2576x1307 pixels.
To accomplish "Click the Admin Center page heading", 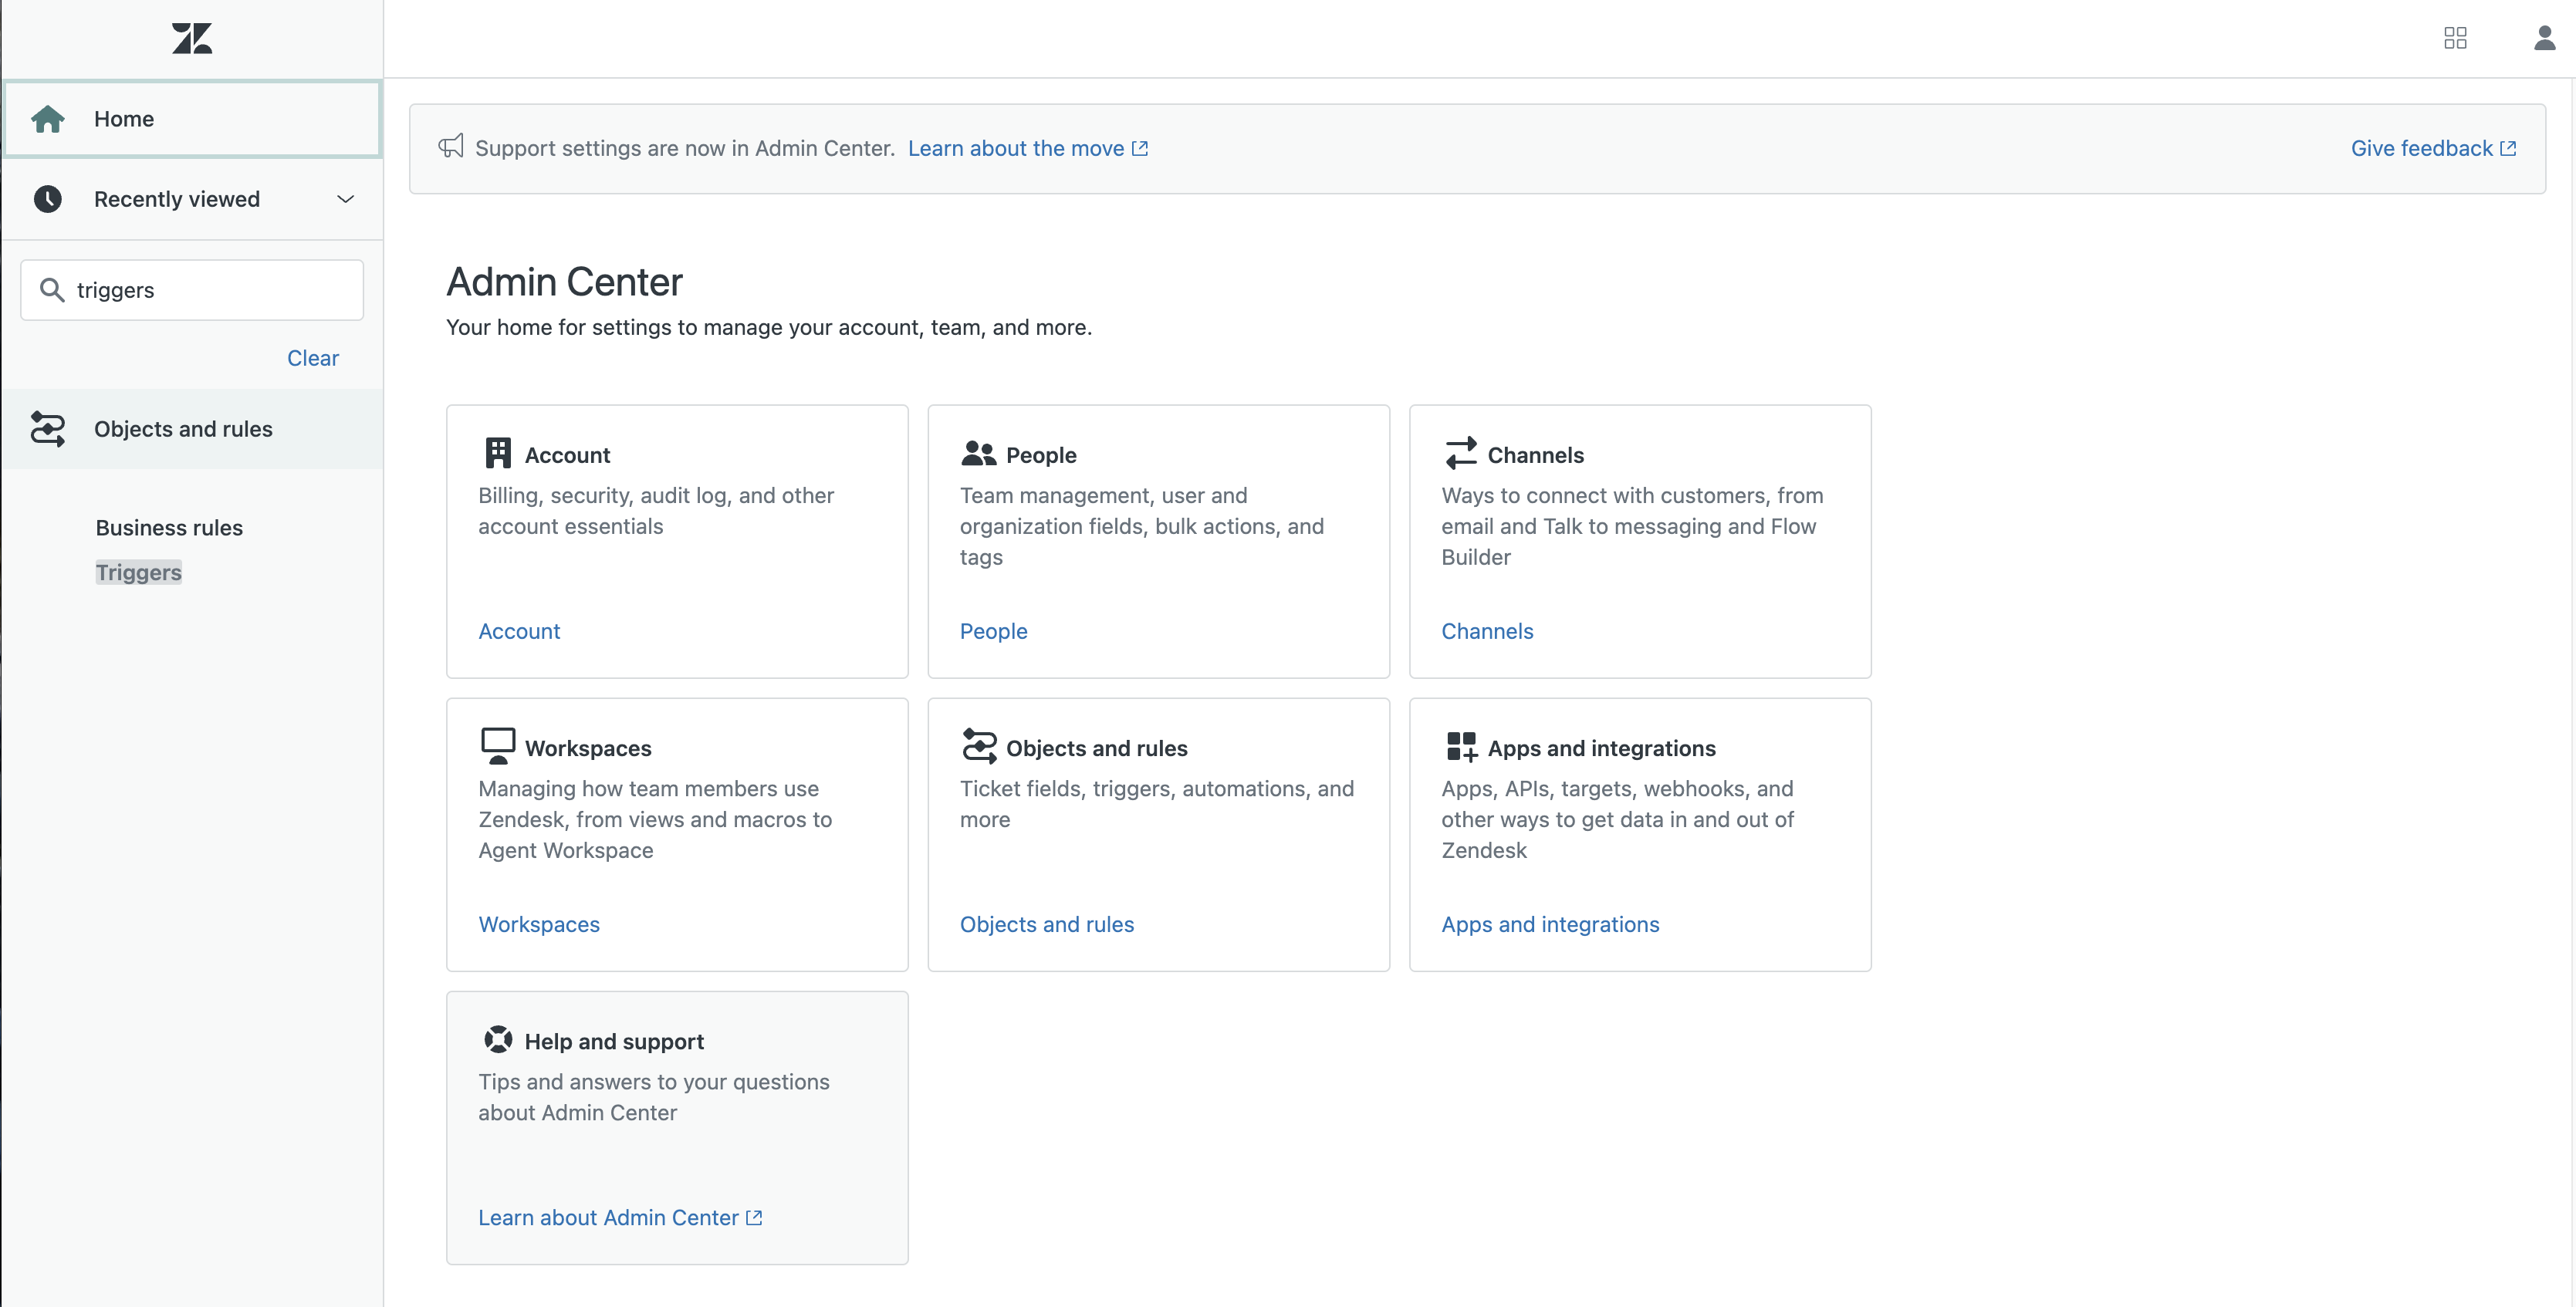I will point(564,282).
